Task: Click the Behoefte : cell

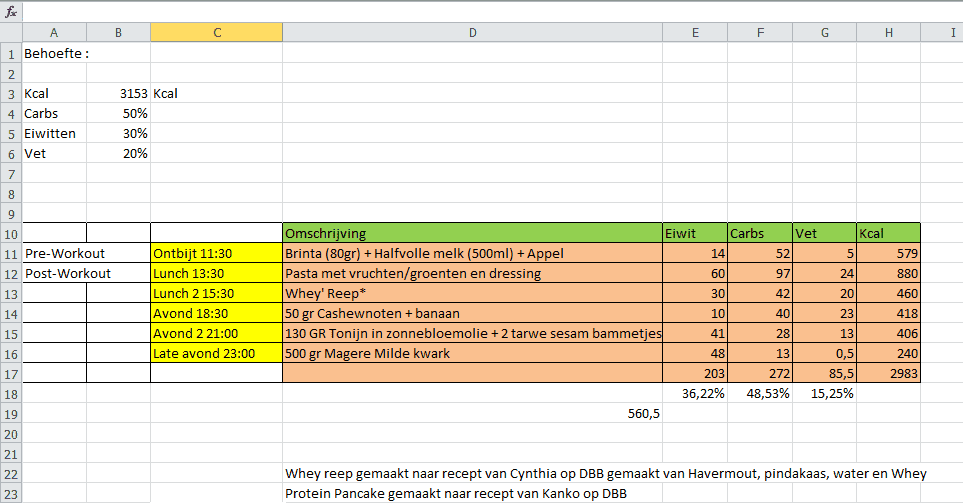Action: (54, 53)
